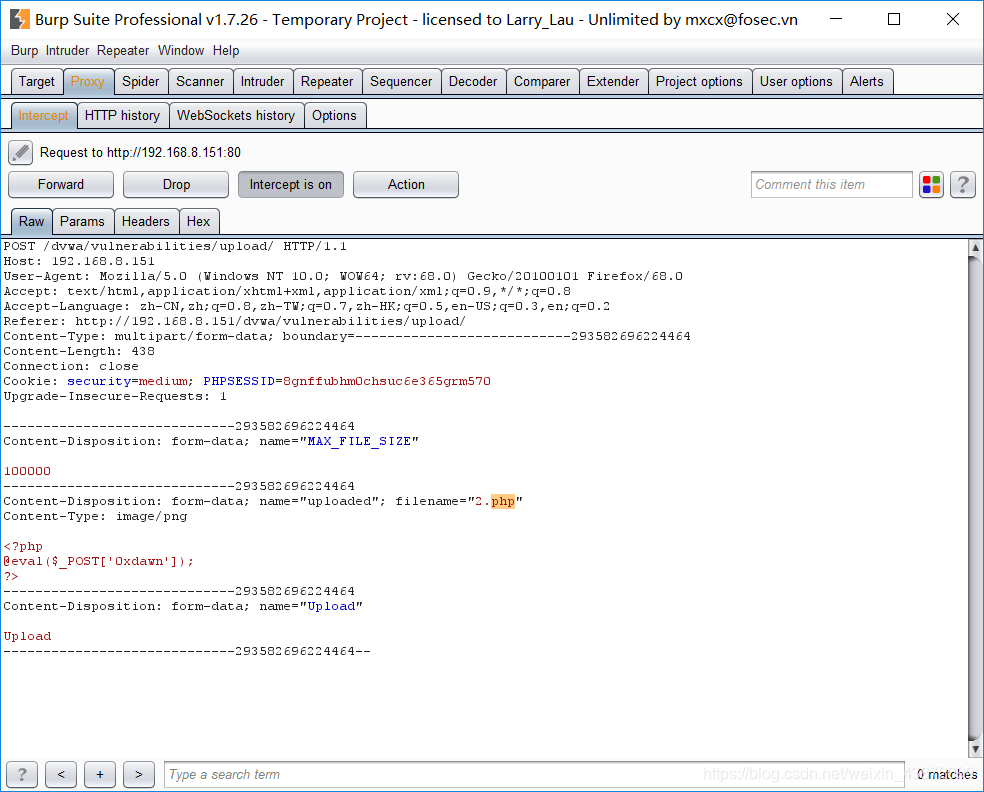Click the User-Agent header line
The height and width of the screenshot is (792, 984).
pos(343,276)
